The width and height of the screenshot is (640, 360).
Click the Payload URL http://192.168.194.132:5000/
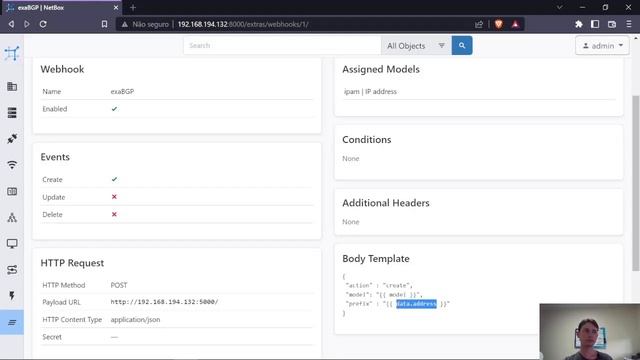[164, 302]
